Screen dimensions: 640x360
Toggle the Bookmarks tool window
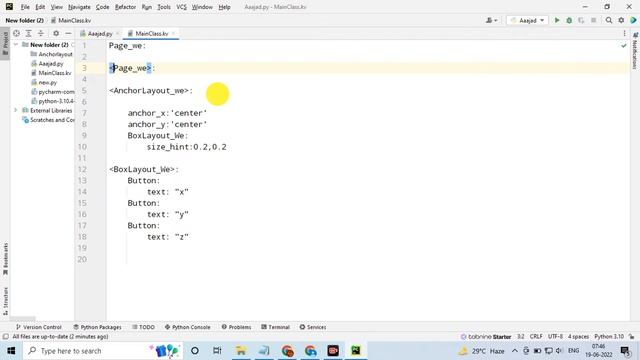pyautogui.click(x=5, y=260)
